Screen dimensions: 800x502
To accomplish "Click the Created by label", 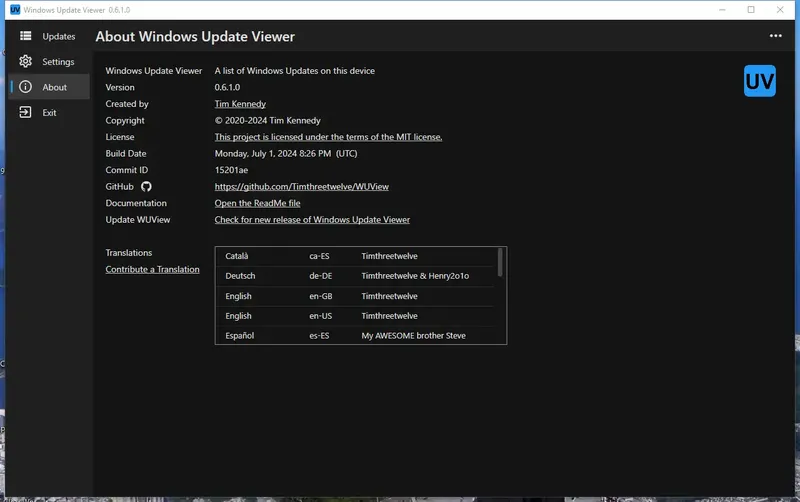I will click(x=127, y=104).
